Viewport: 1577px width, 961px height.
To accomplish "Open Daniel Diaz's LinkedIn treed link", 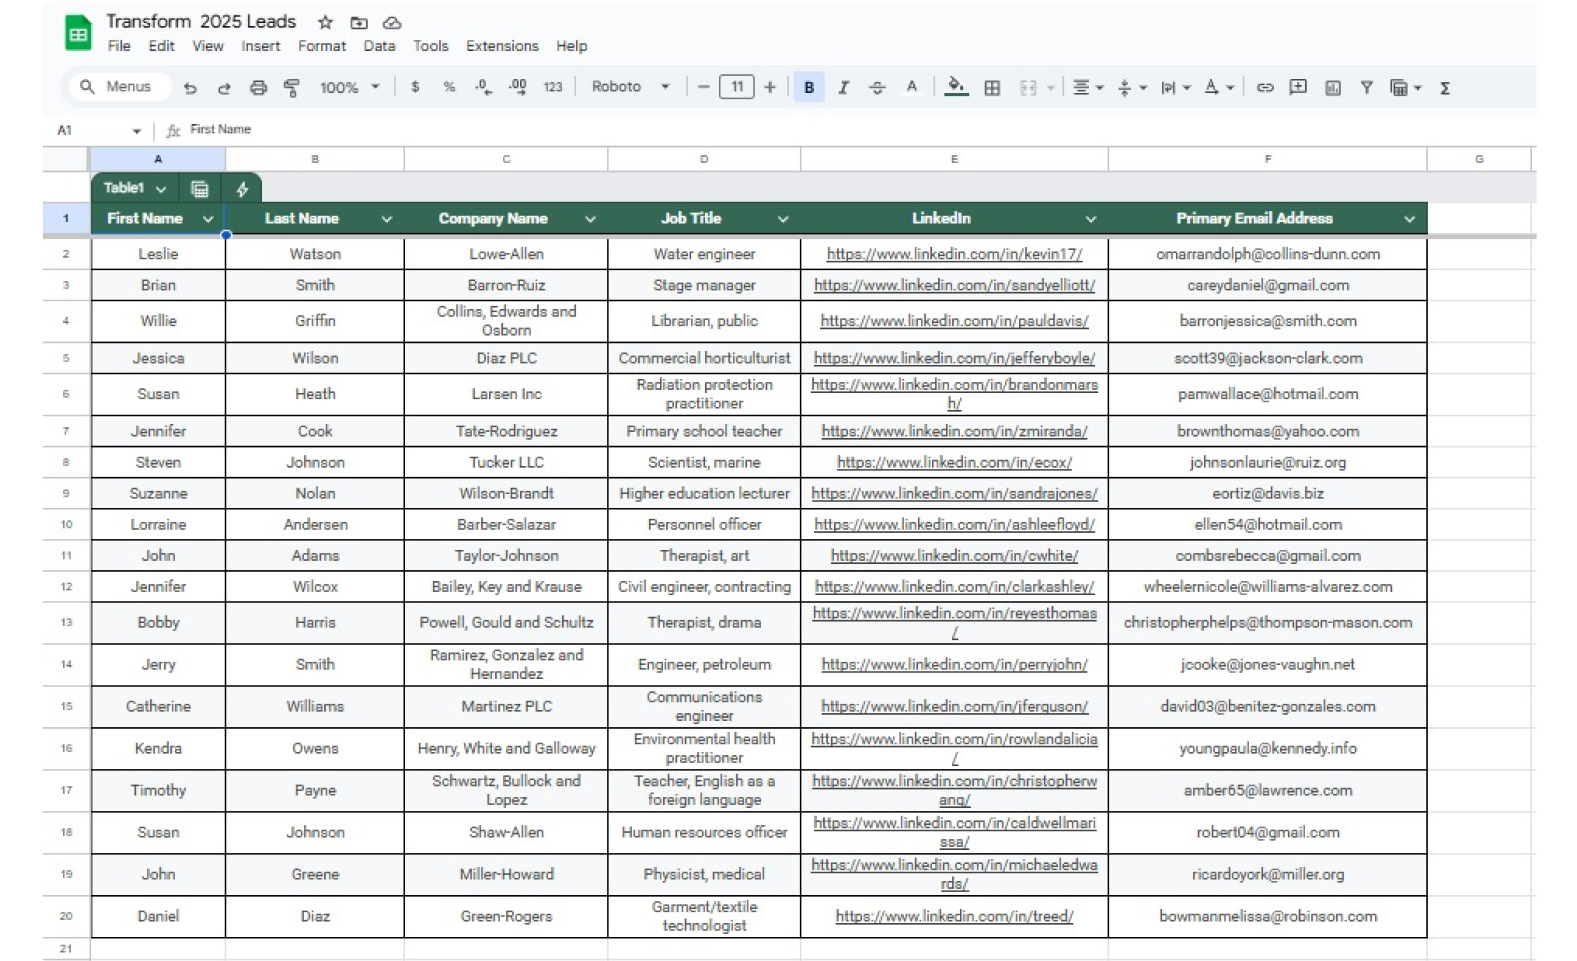I will point(954,916).
